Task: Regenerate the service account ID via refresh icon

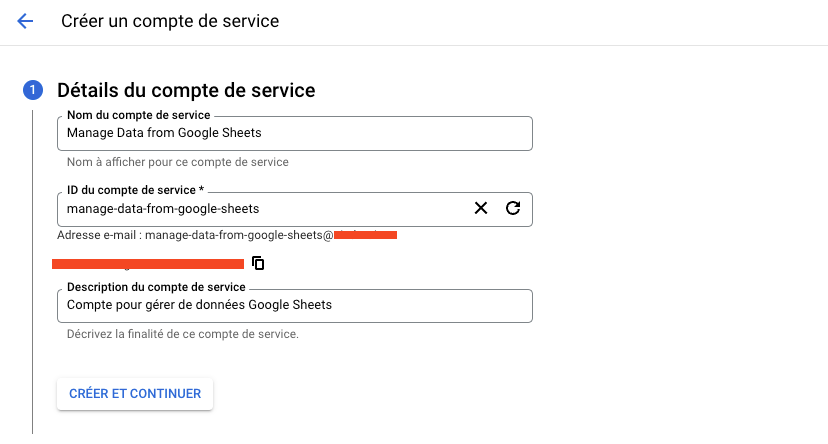Action: (x=513, y=208)
